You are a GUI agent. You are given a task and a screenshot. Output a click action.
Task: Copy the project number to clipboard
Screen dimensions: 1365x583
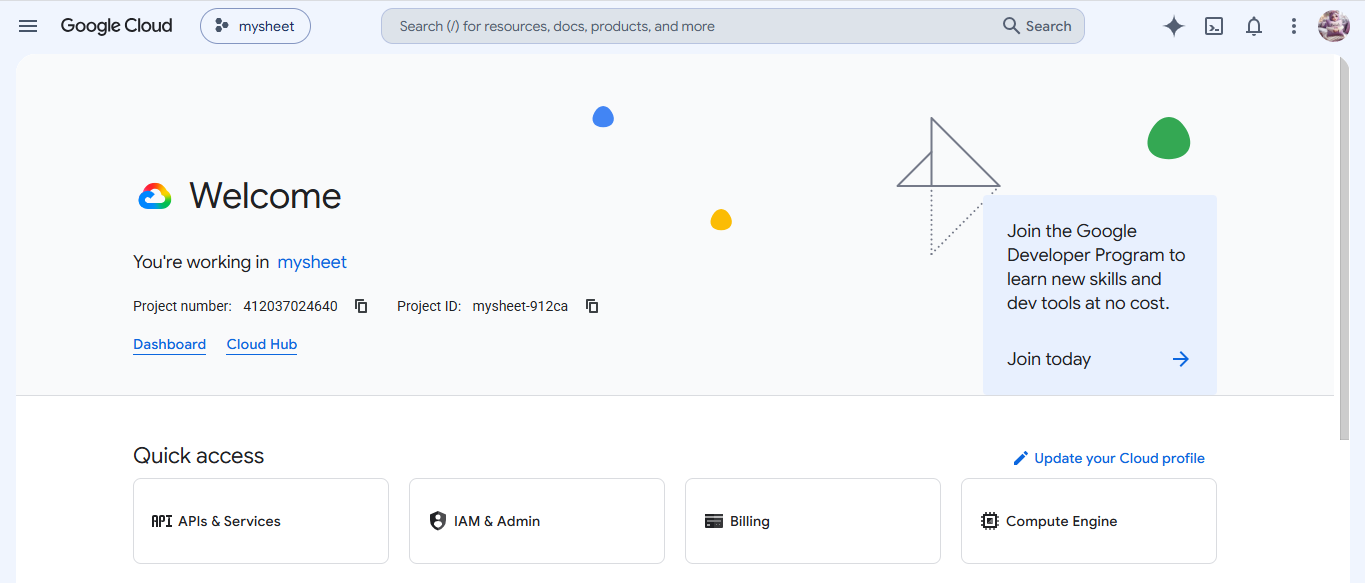point(362,306)
